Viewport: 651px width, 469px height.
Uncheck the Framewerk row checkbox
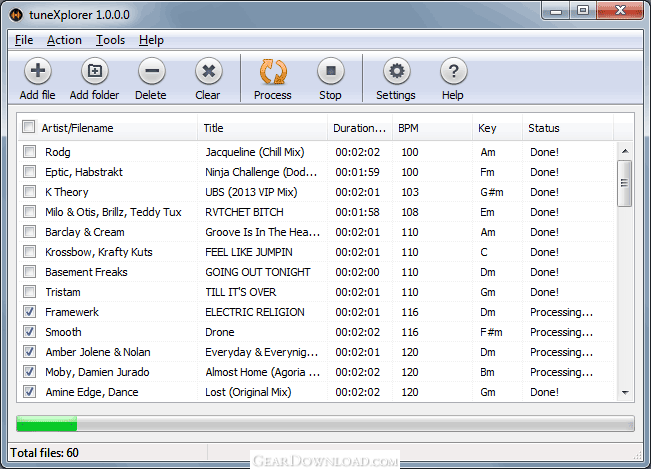[29, 312]
